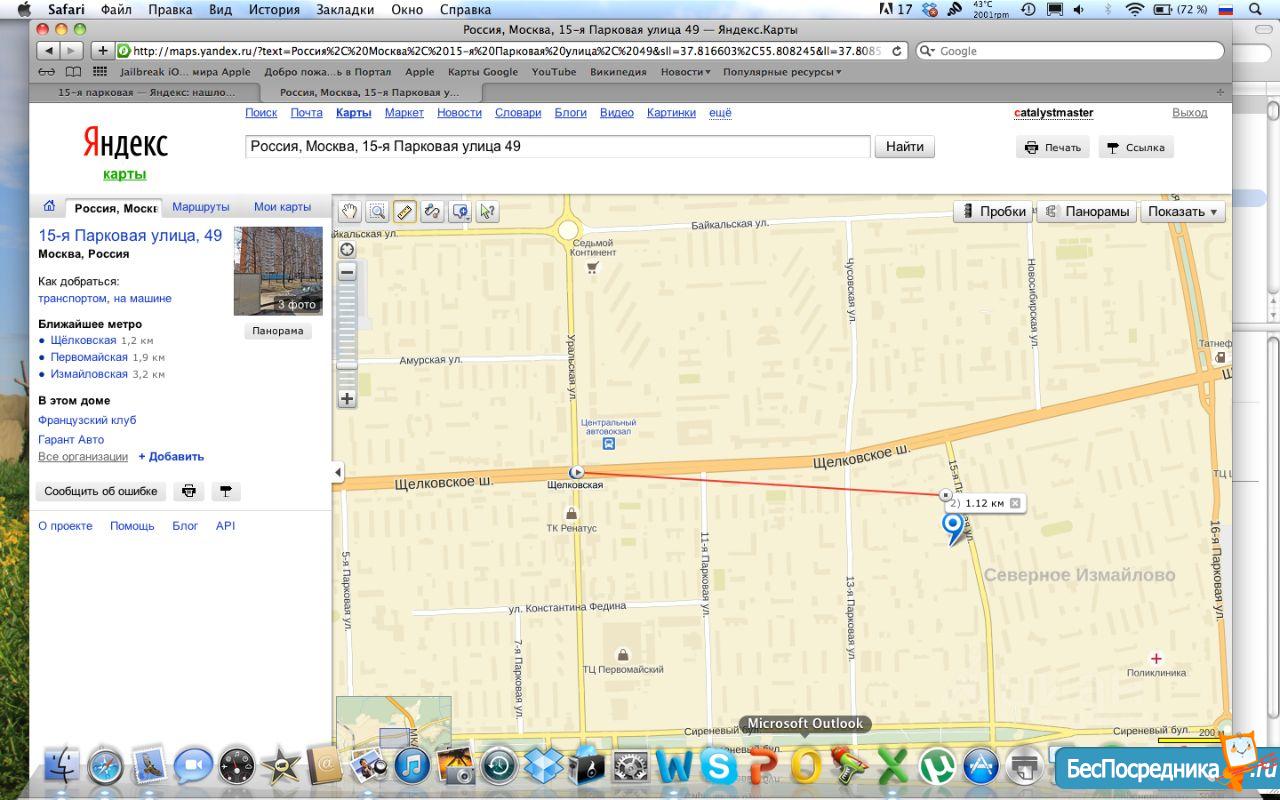Image resolution: width=1280 pixels, height=800 pixels.
Task: Open the Щёлковская metro link
Action: click(83, 340)
